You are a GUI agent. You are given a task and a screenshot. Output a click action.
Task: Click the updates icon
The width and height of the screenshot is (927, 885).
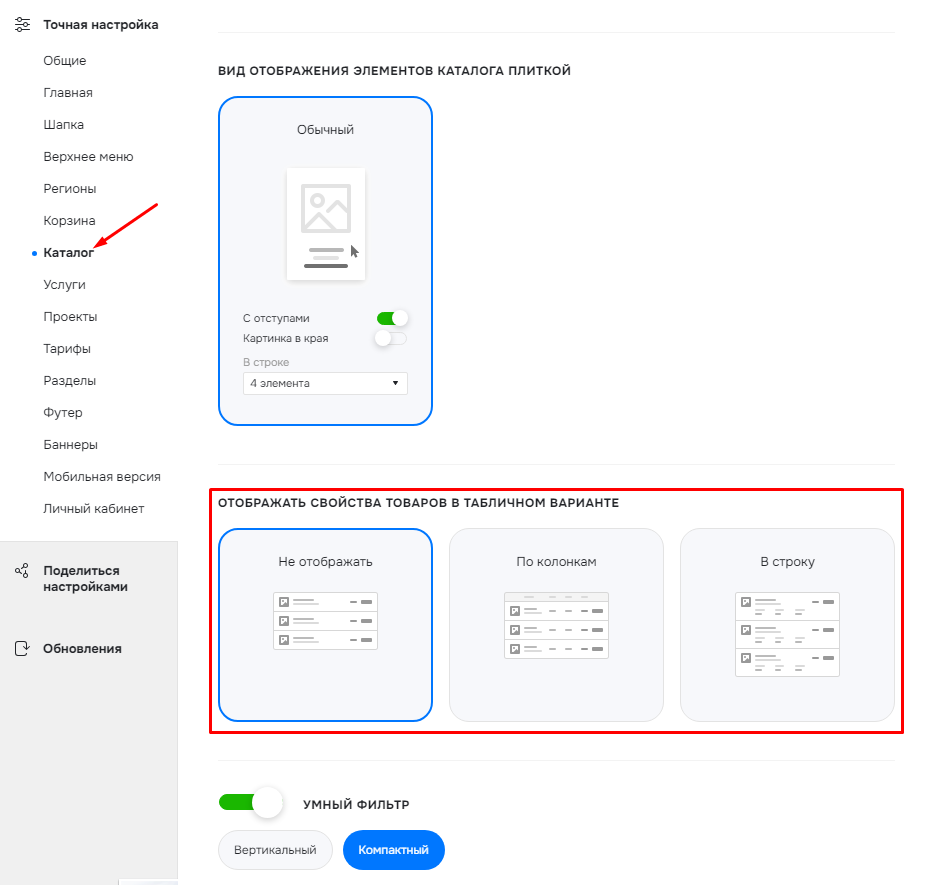22,649
